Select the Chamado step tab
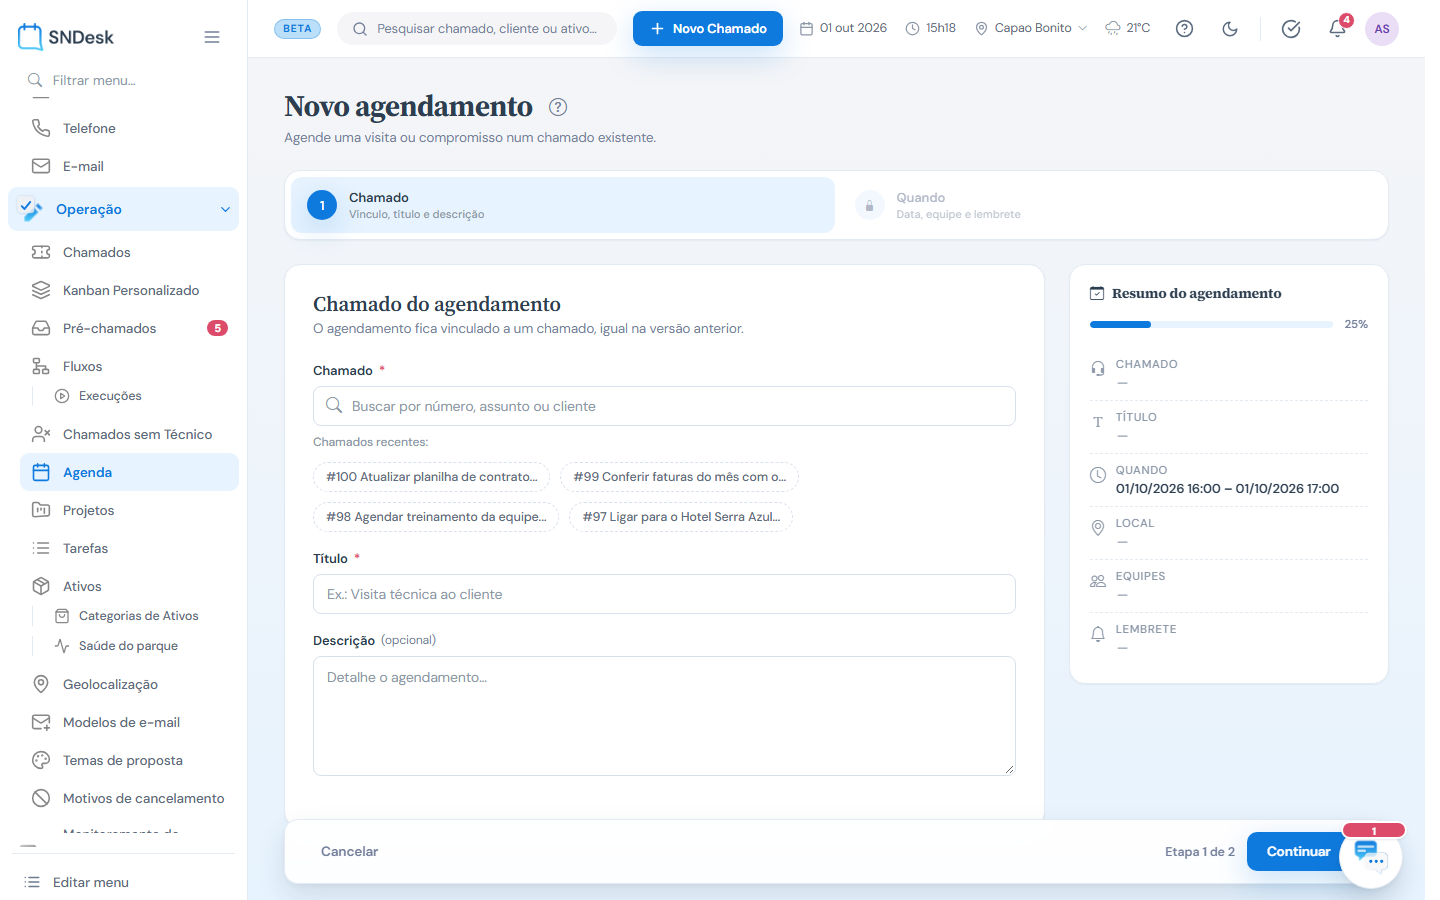Viewport: 1440px width, 900px height. [x=563, y=205]
